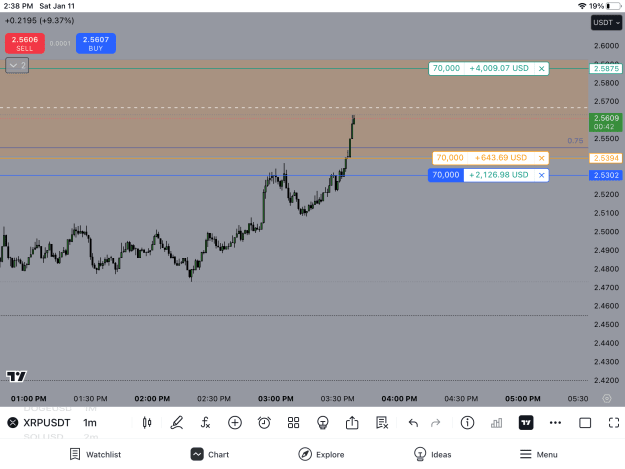This screenshot has width=625, height=469.
Task: Tap the lightbulb publish idea icon
Action: 322,423
